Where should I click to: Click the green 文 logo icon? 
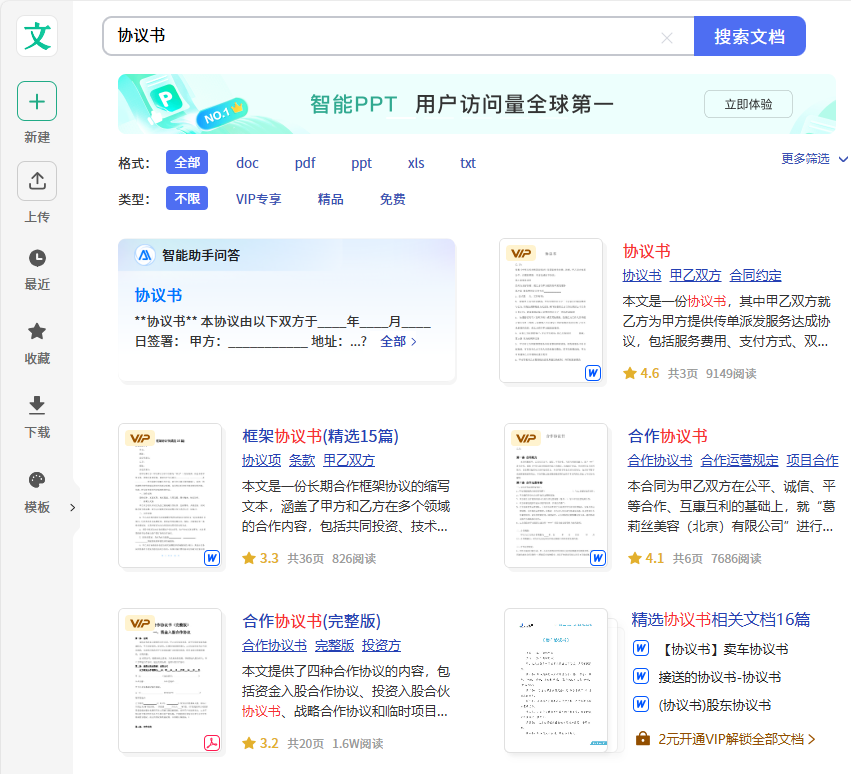tap(37, 36)
